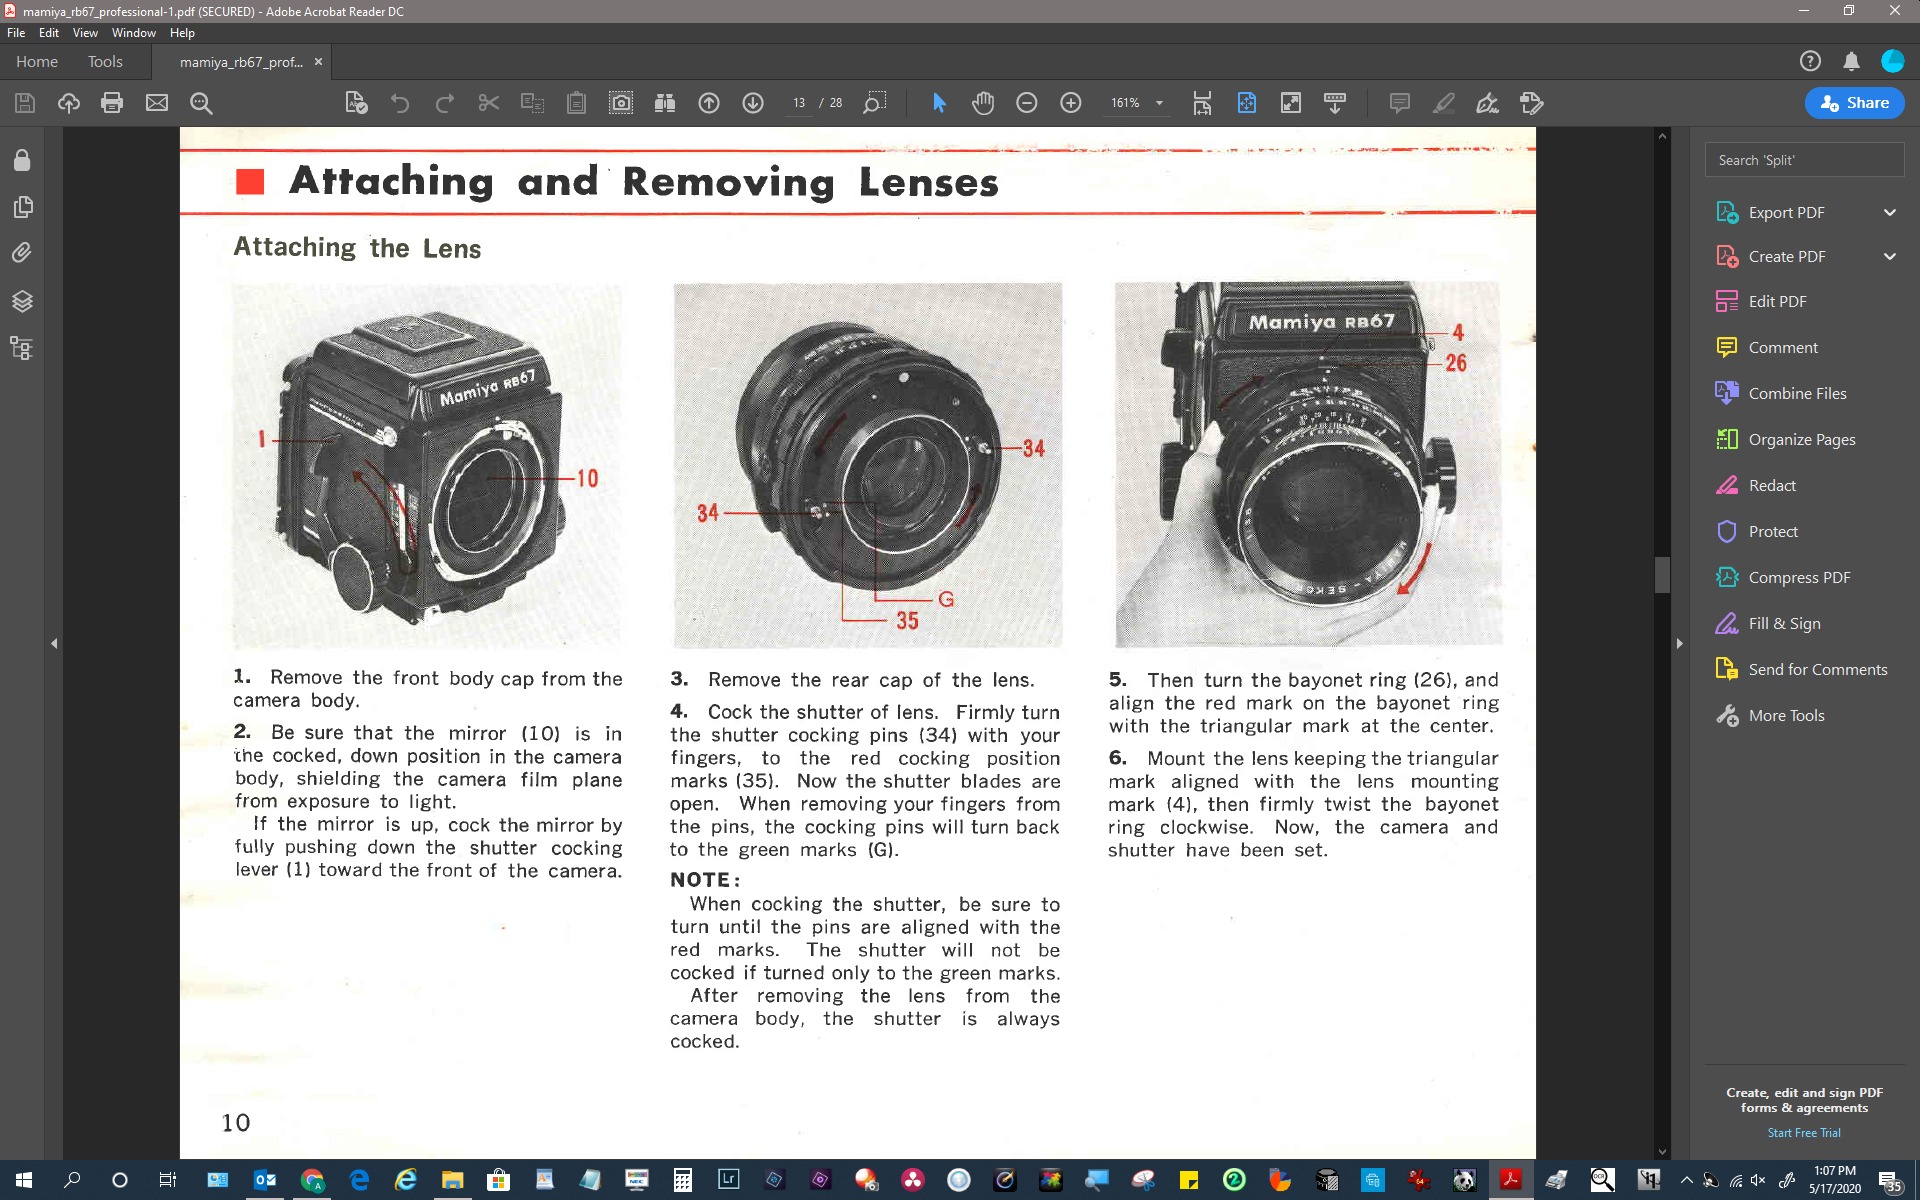Click the Start Free Trial link
This screenshot has width=1920, height=1200.
(1803, 1133)
